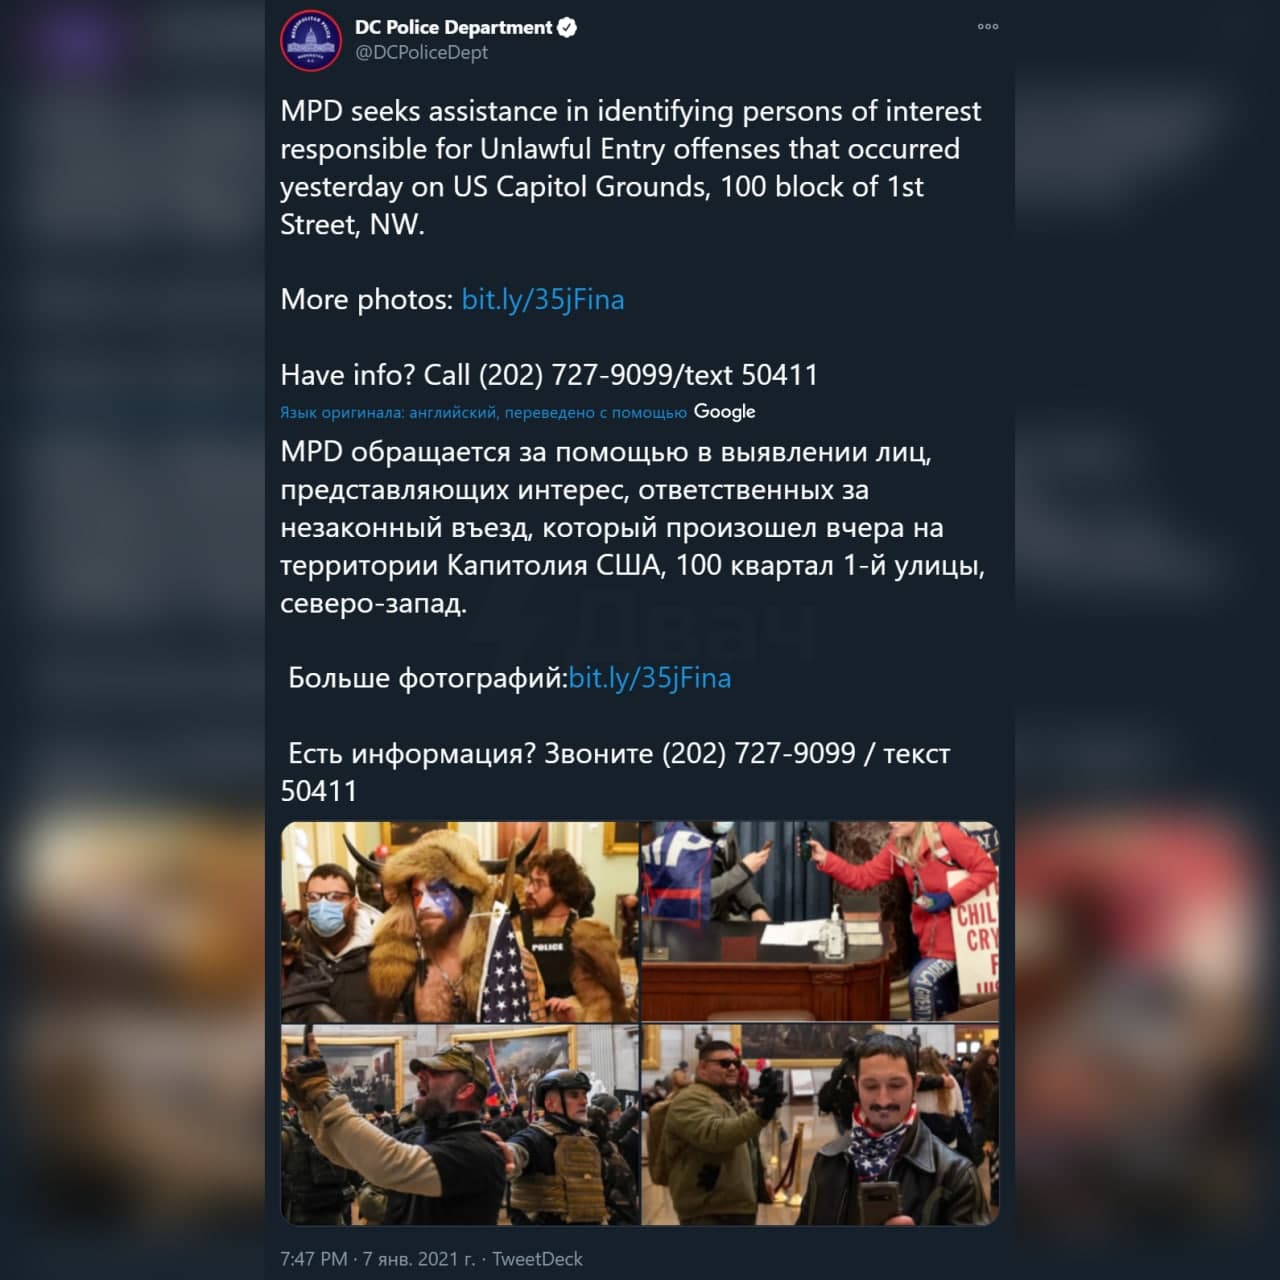Click the date '7 янв. 2021 г.'
This screenshot has height=1280, width=1280.
[418, 1259]
